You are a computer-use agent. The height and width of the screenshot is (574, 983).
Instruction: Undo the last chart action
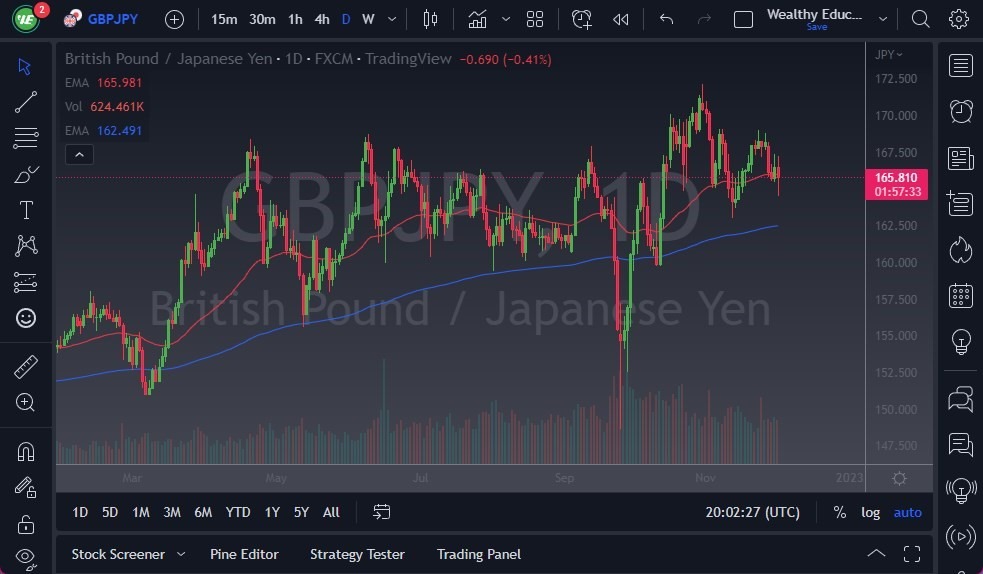666,19
